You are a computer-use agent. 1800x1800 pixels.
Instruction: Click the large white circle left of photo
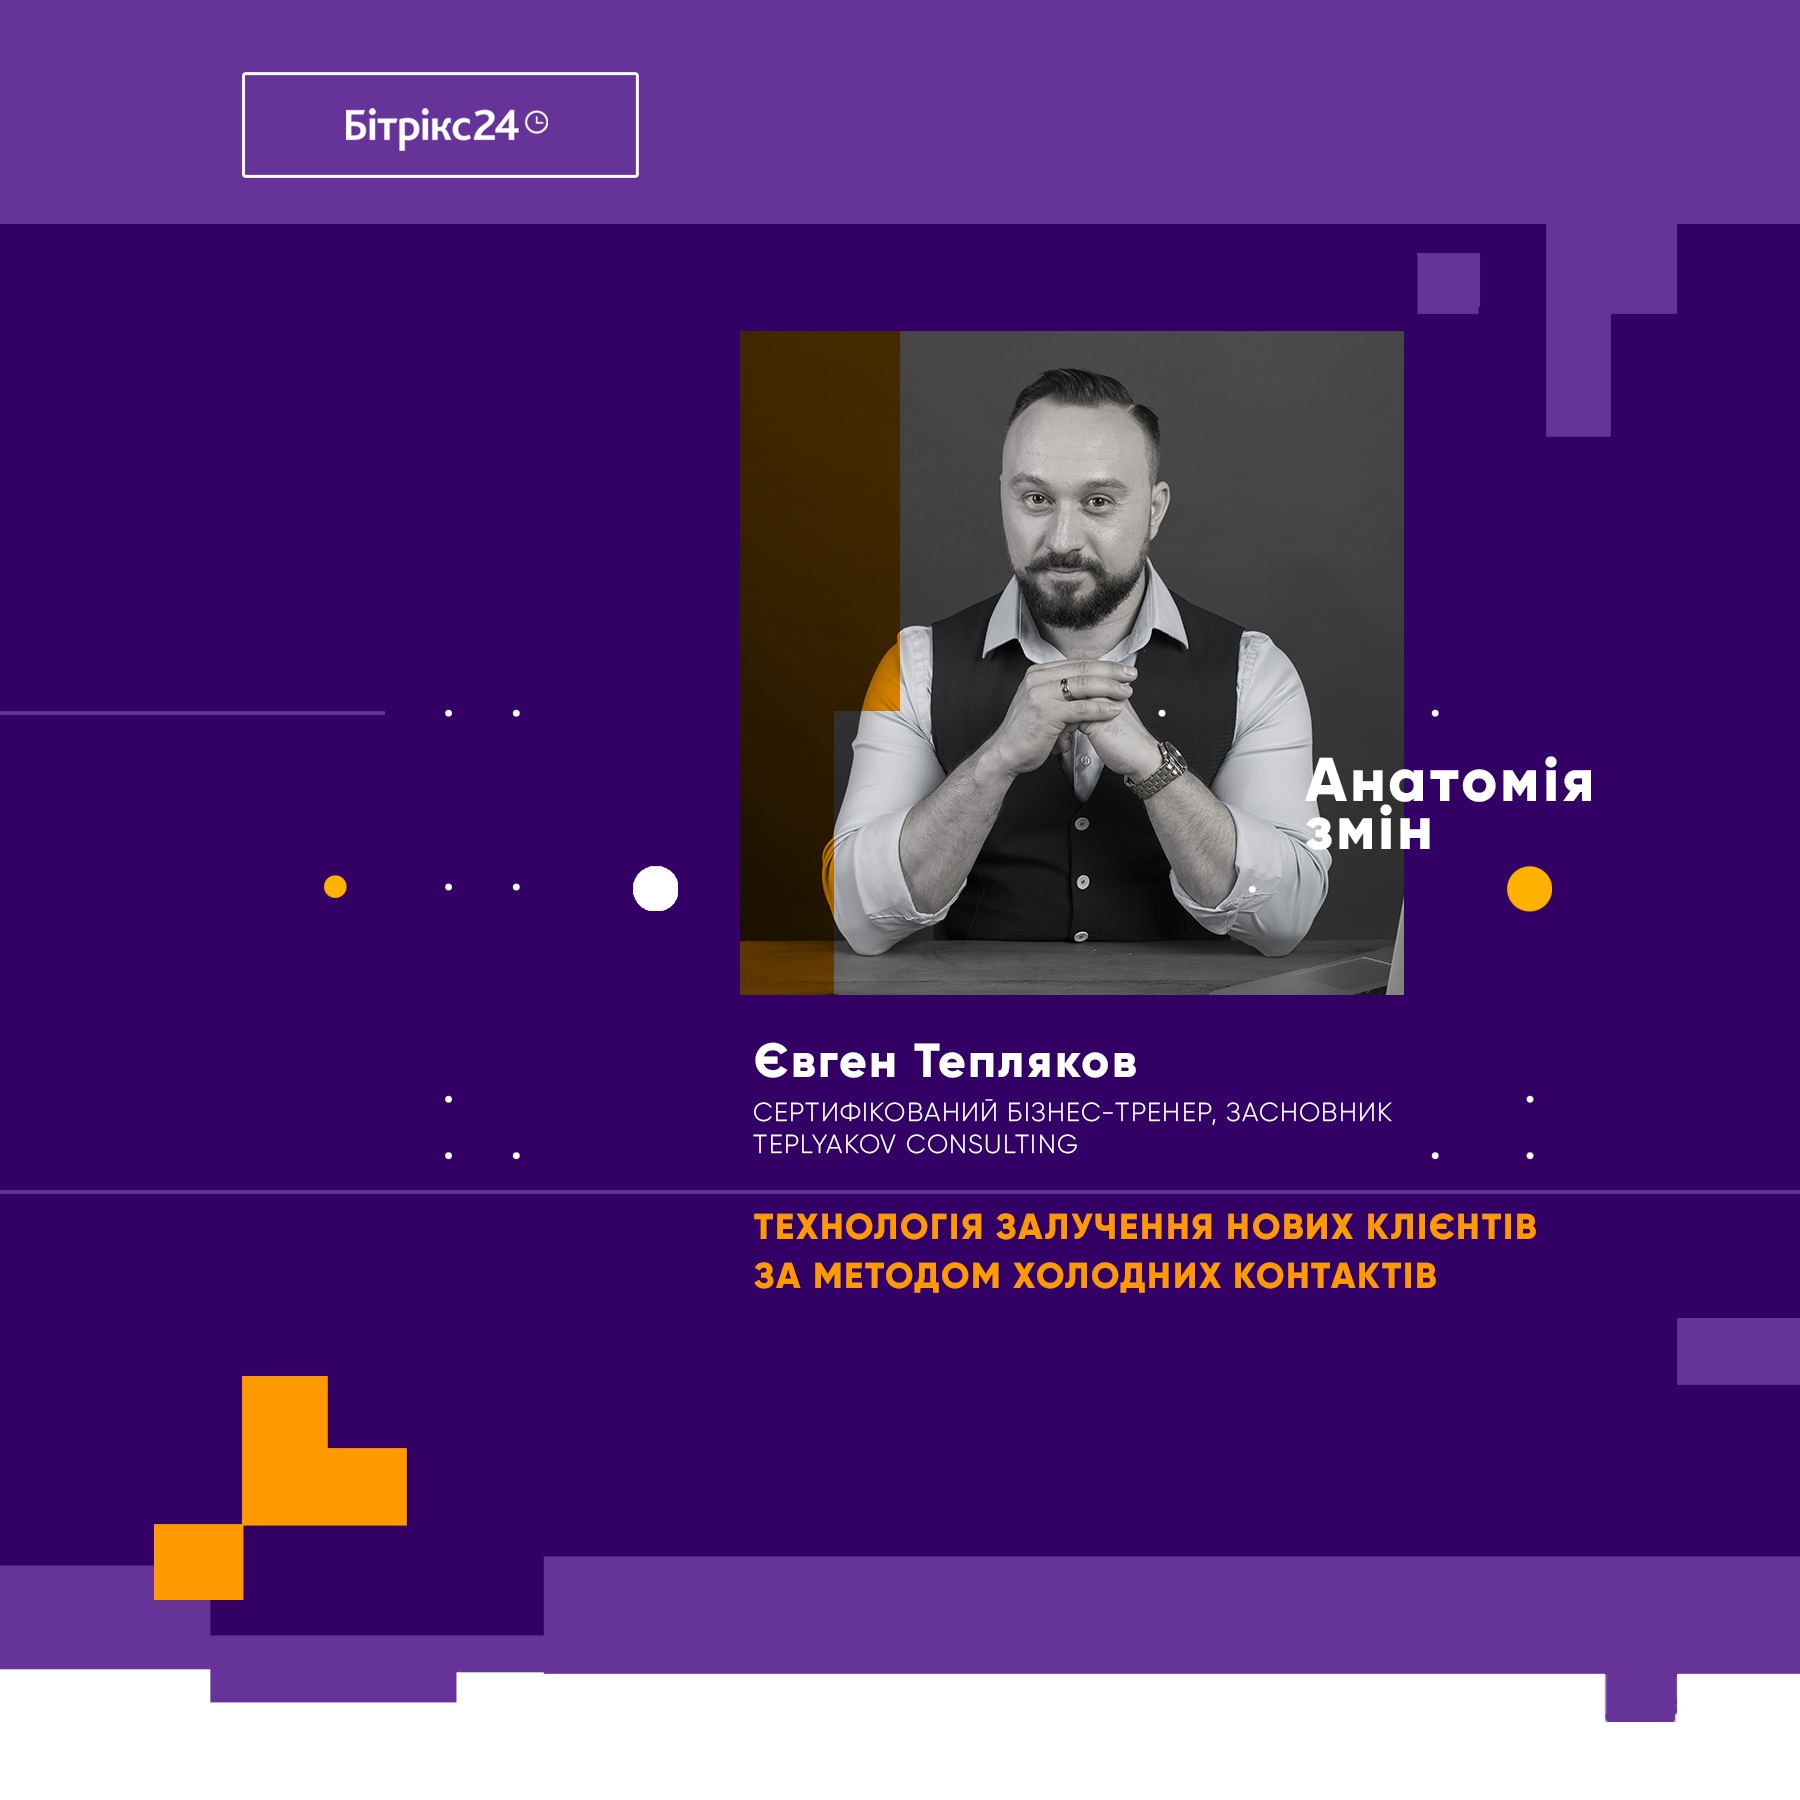tap(656, 888)
